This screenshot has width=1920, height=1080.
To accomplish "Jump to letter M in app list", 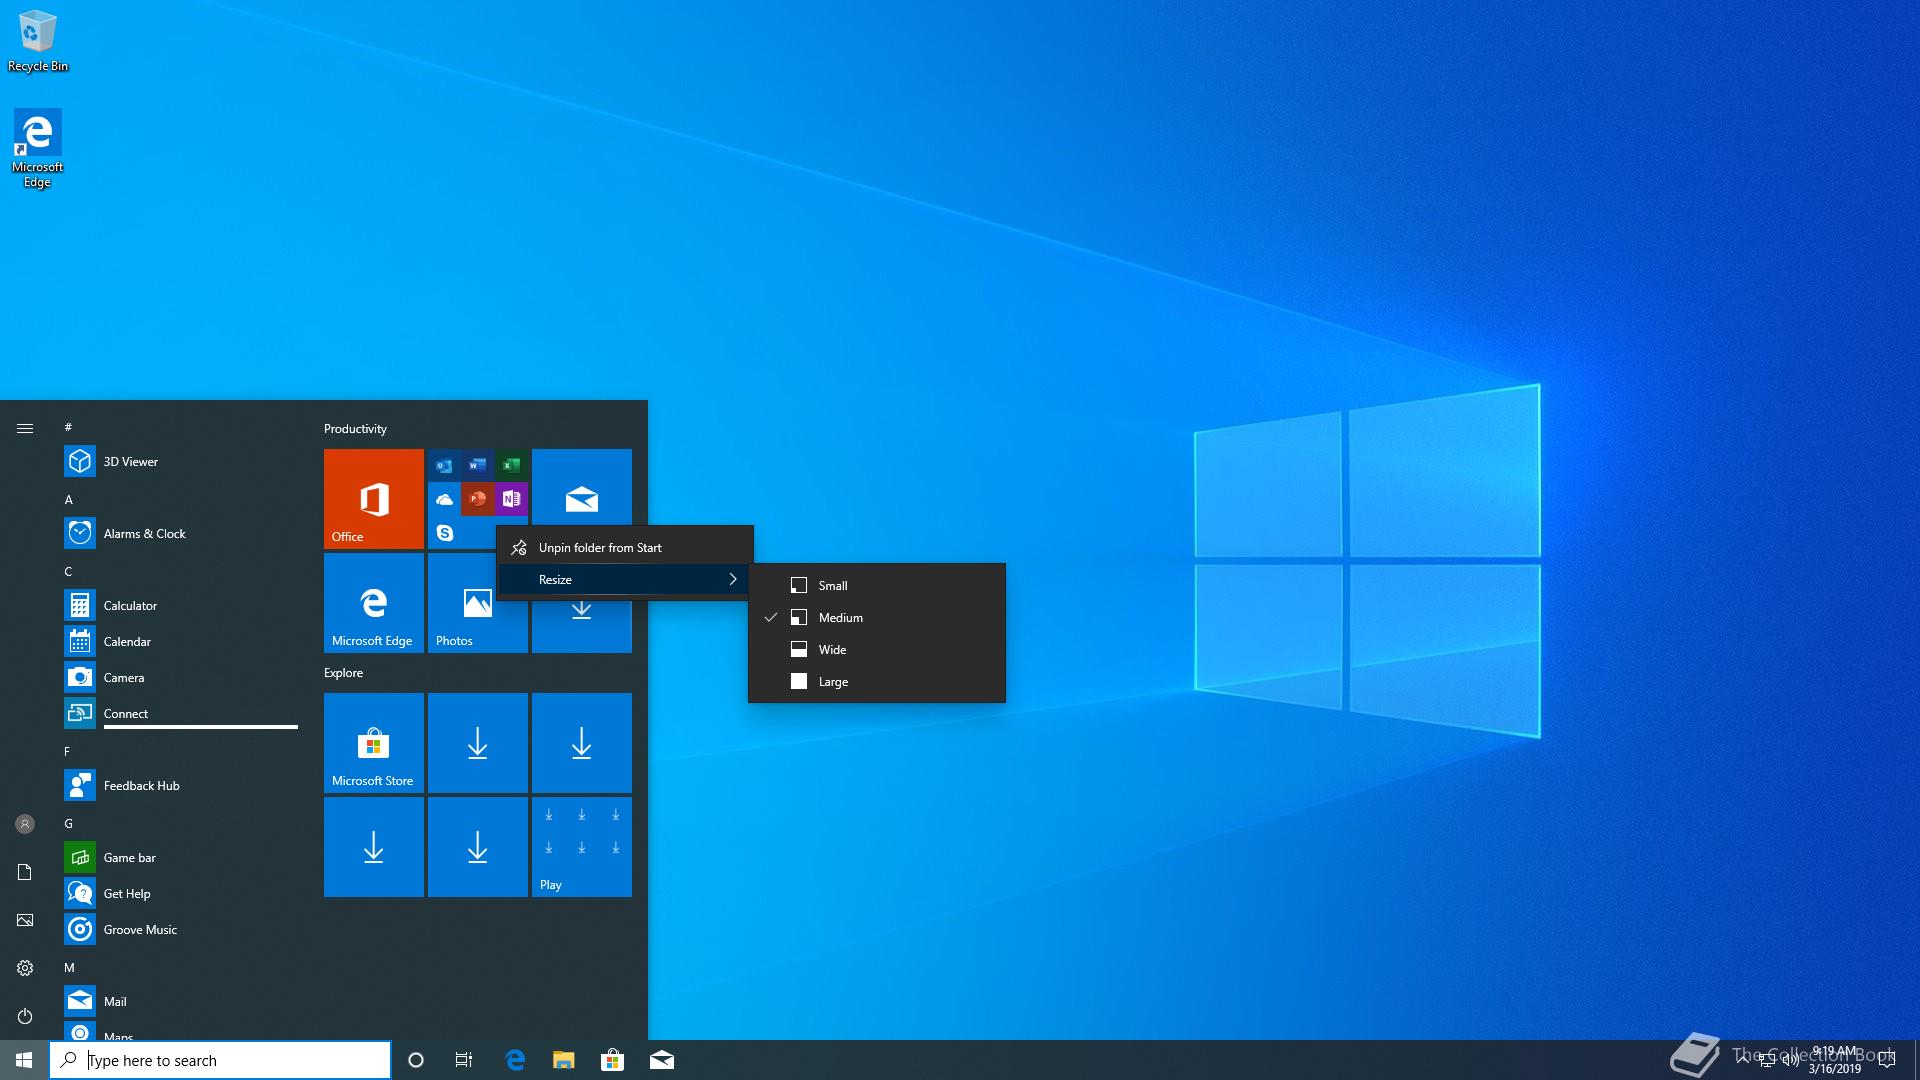I will pyautogui.click(x=69, y=967).
